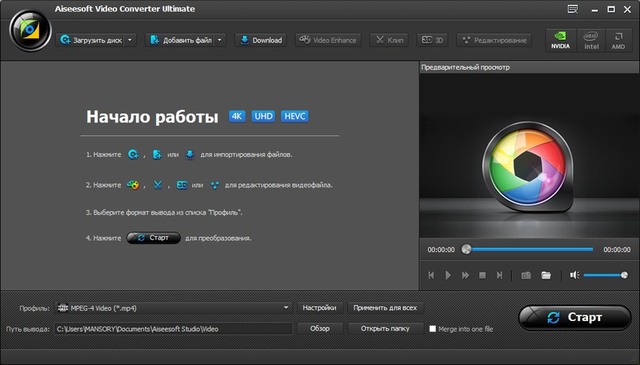Click Add File (Добавить файл) button
The image size is (640, 365).
point(180,40)
